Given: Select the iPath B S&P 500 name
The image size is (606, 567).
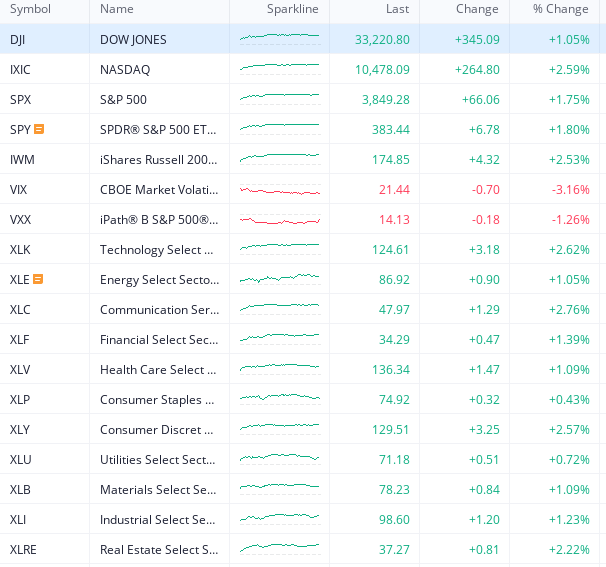Looking at the screenshot, I should click(x=159, y=220).
